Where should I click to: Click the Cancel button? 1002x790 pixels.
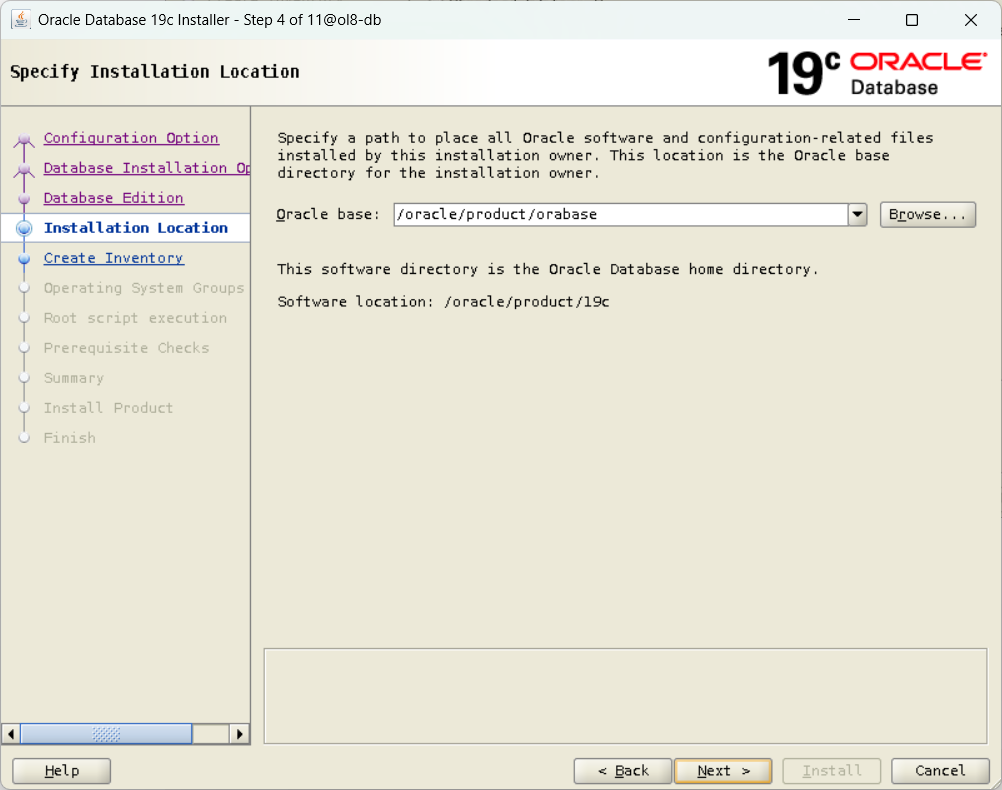940,771
